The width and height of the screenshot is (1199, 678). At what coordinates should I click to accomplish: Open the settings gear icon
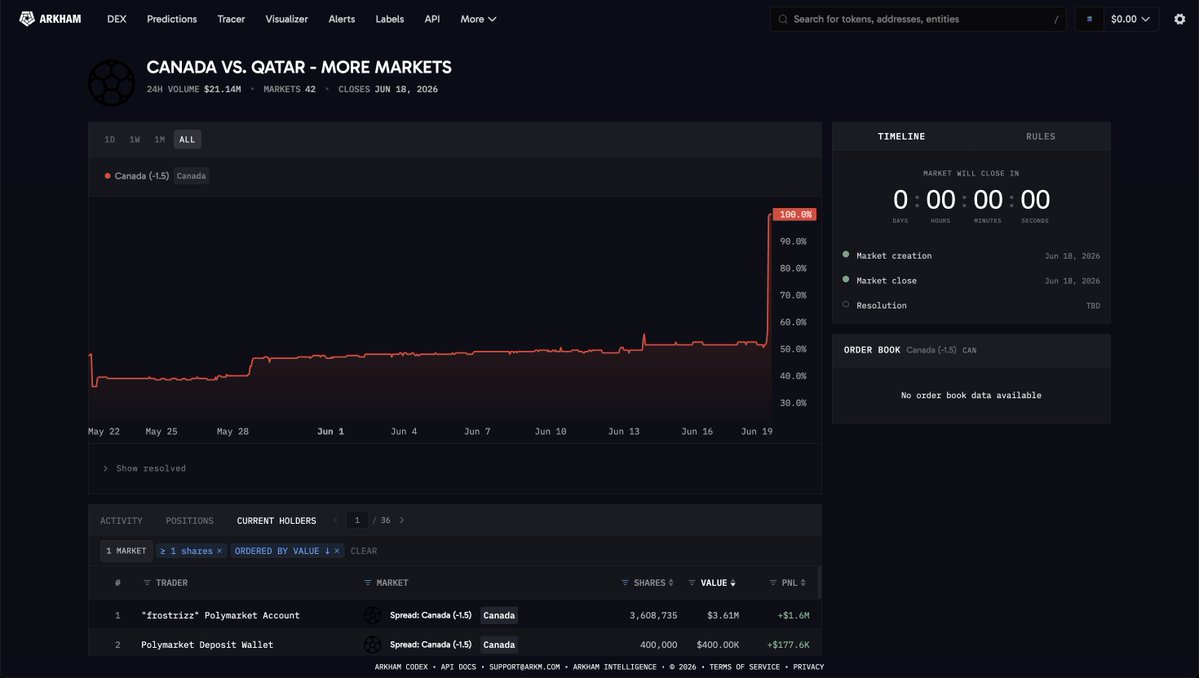click(x=1179, y=19)
